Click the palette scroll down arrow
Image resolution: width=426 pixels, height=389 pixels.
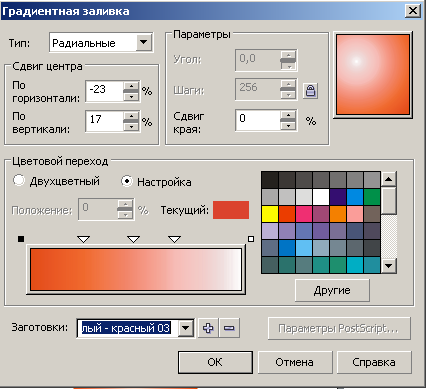tap(389, 266)
